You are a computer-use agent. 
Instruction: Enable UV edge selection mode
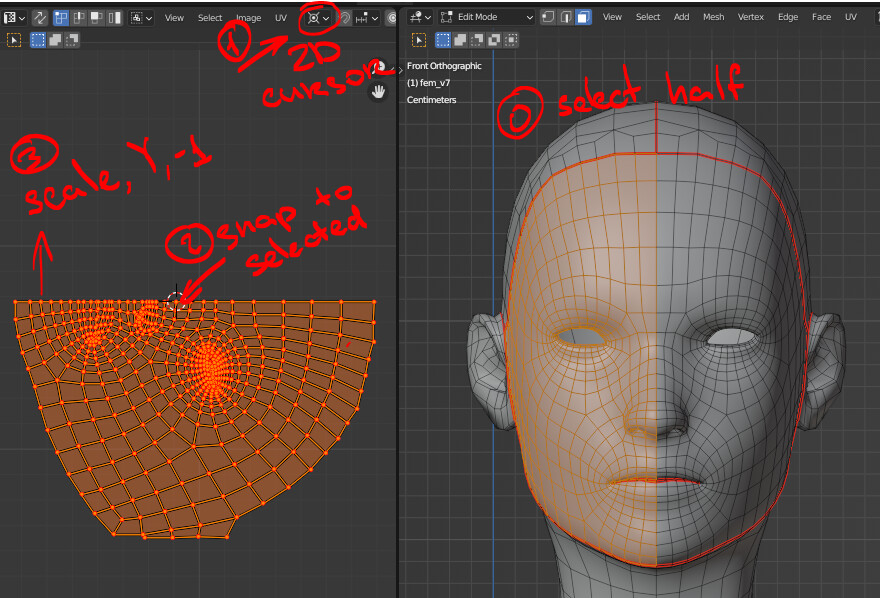tap(79, 18)
